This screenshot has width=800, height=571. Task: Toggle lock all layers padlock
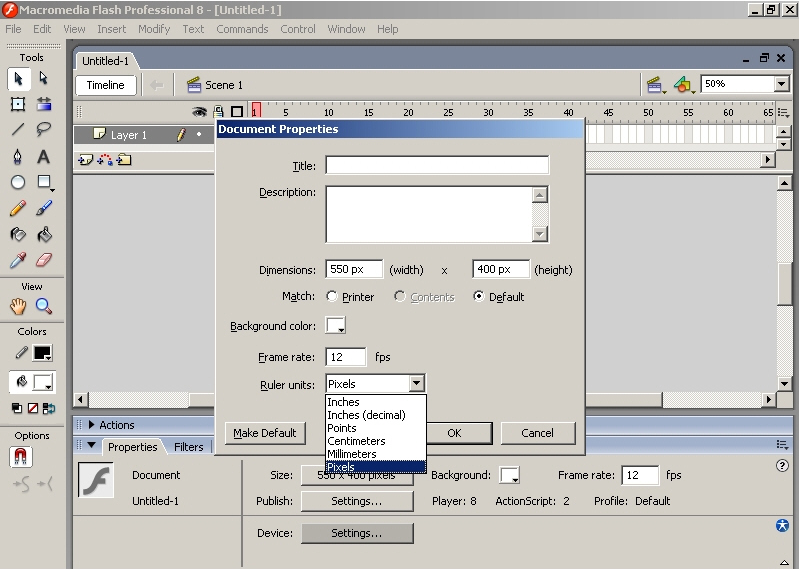[x=218, y=111]
